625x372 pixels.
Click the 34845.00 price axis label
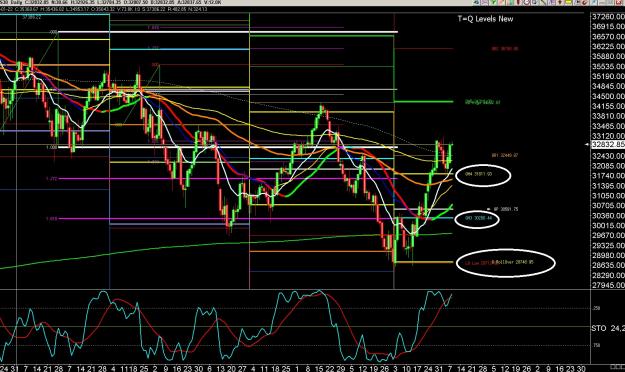coord(608,86)
